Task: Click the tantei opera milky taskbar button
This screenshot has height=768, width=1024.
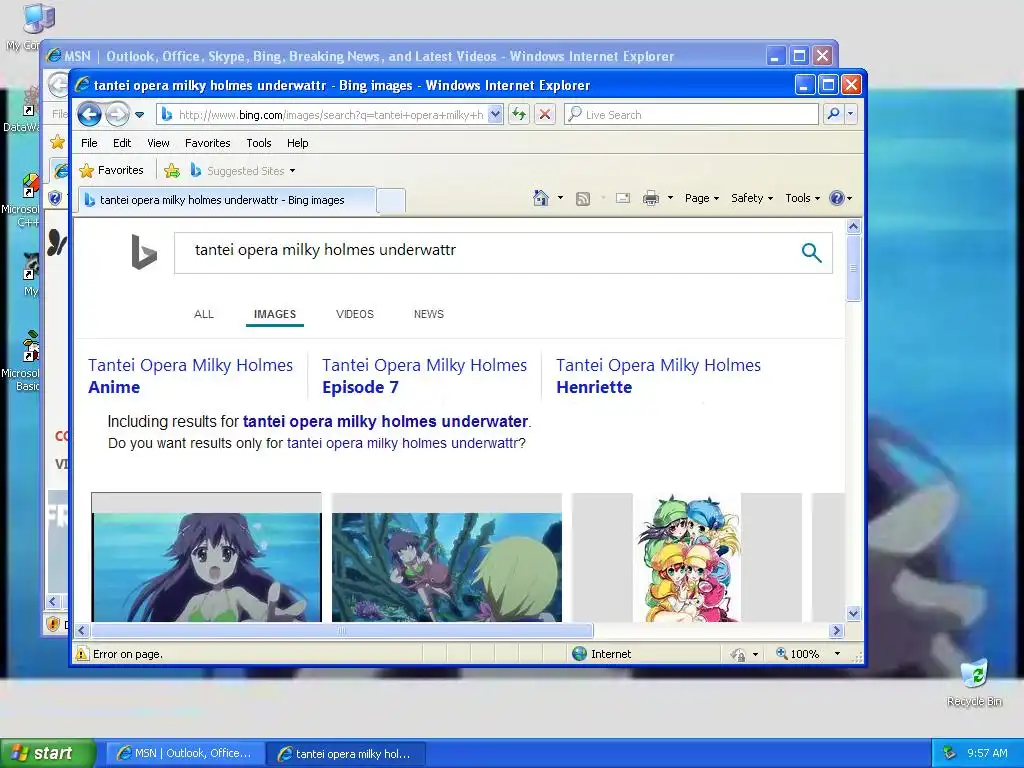Action: pos(346,754)
